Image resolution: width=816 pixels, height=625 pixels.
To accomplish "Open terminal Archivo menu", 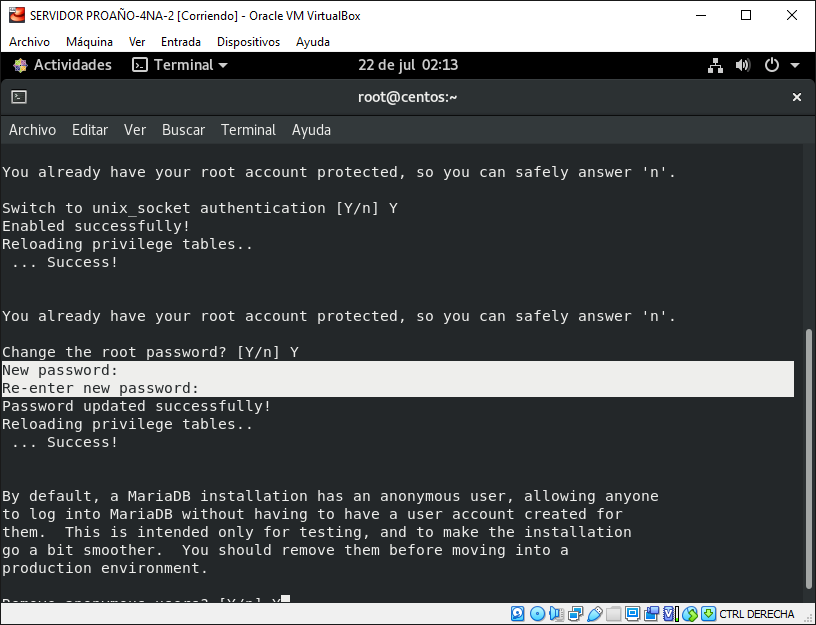I will 32,130.
